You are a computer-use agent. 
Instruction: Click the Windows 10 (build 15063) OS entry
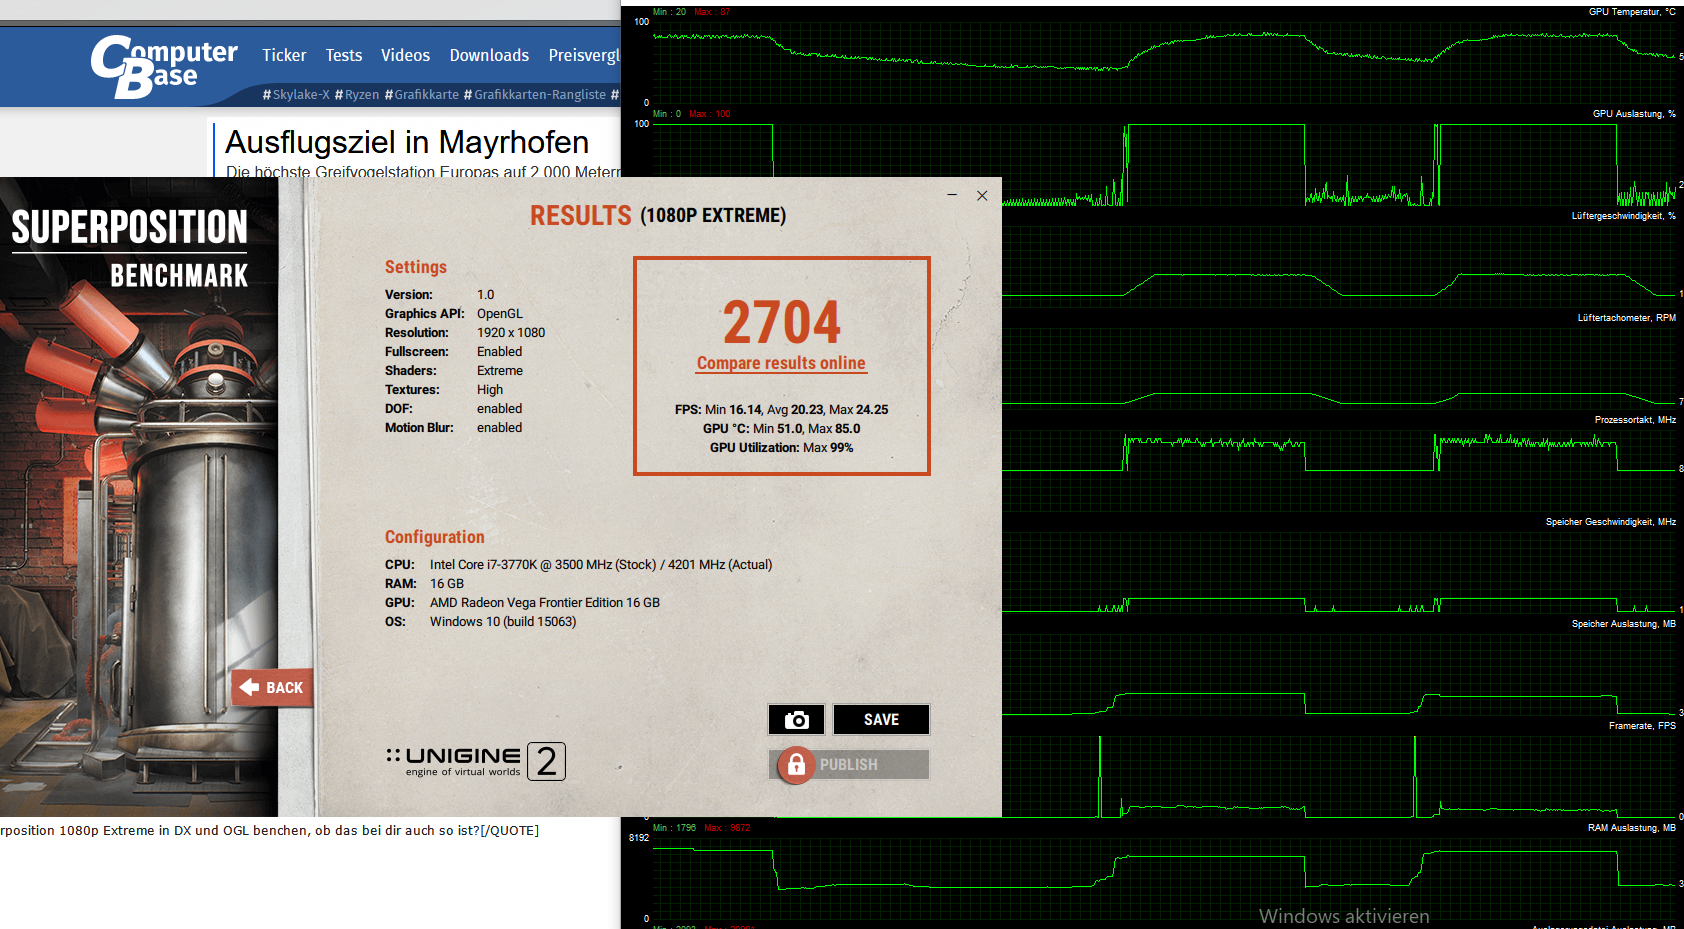click(503, 621)
